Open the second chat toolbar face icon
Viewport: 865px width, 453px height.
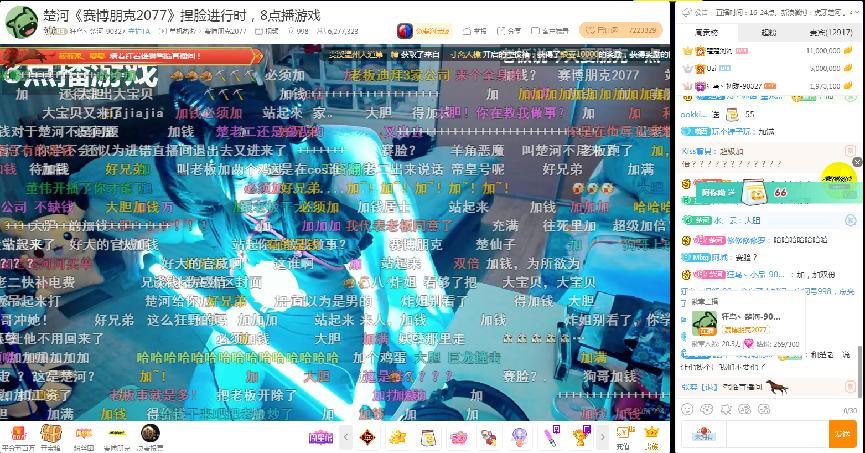pos(707,409)
